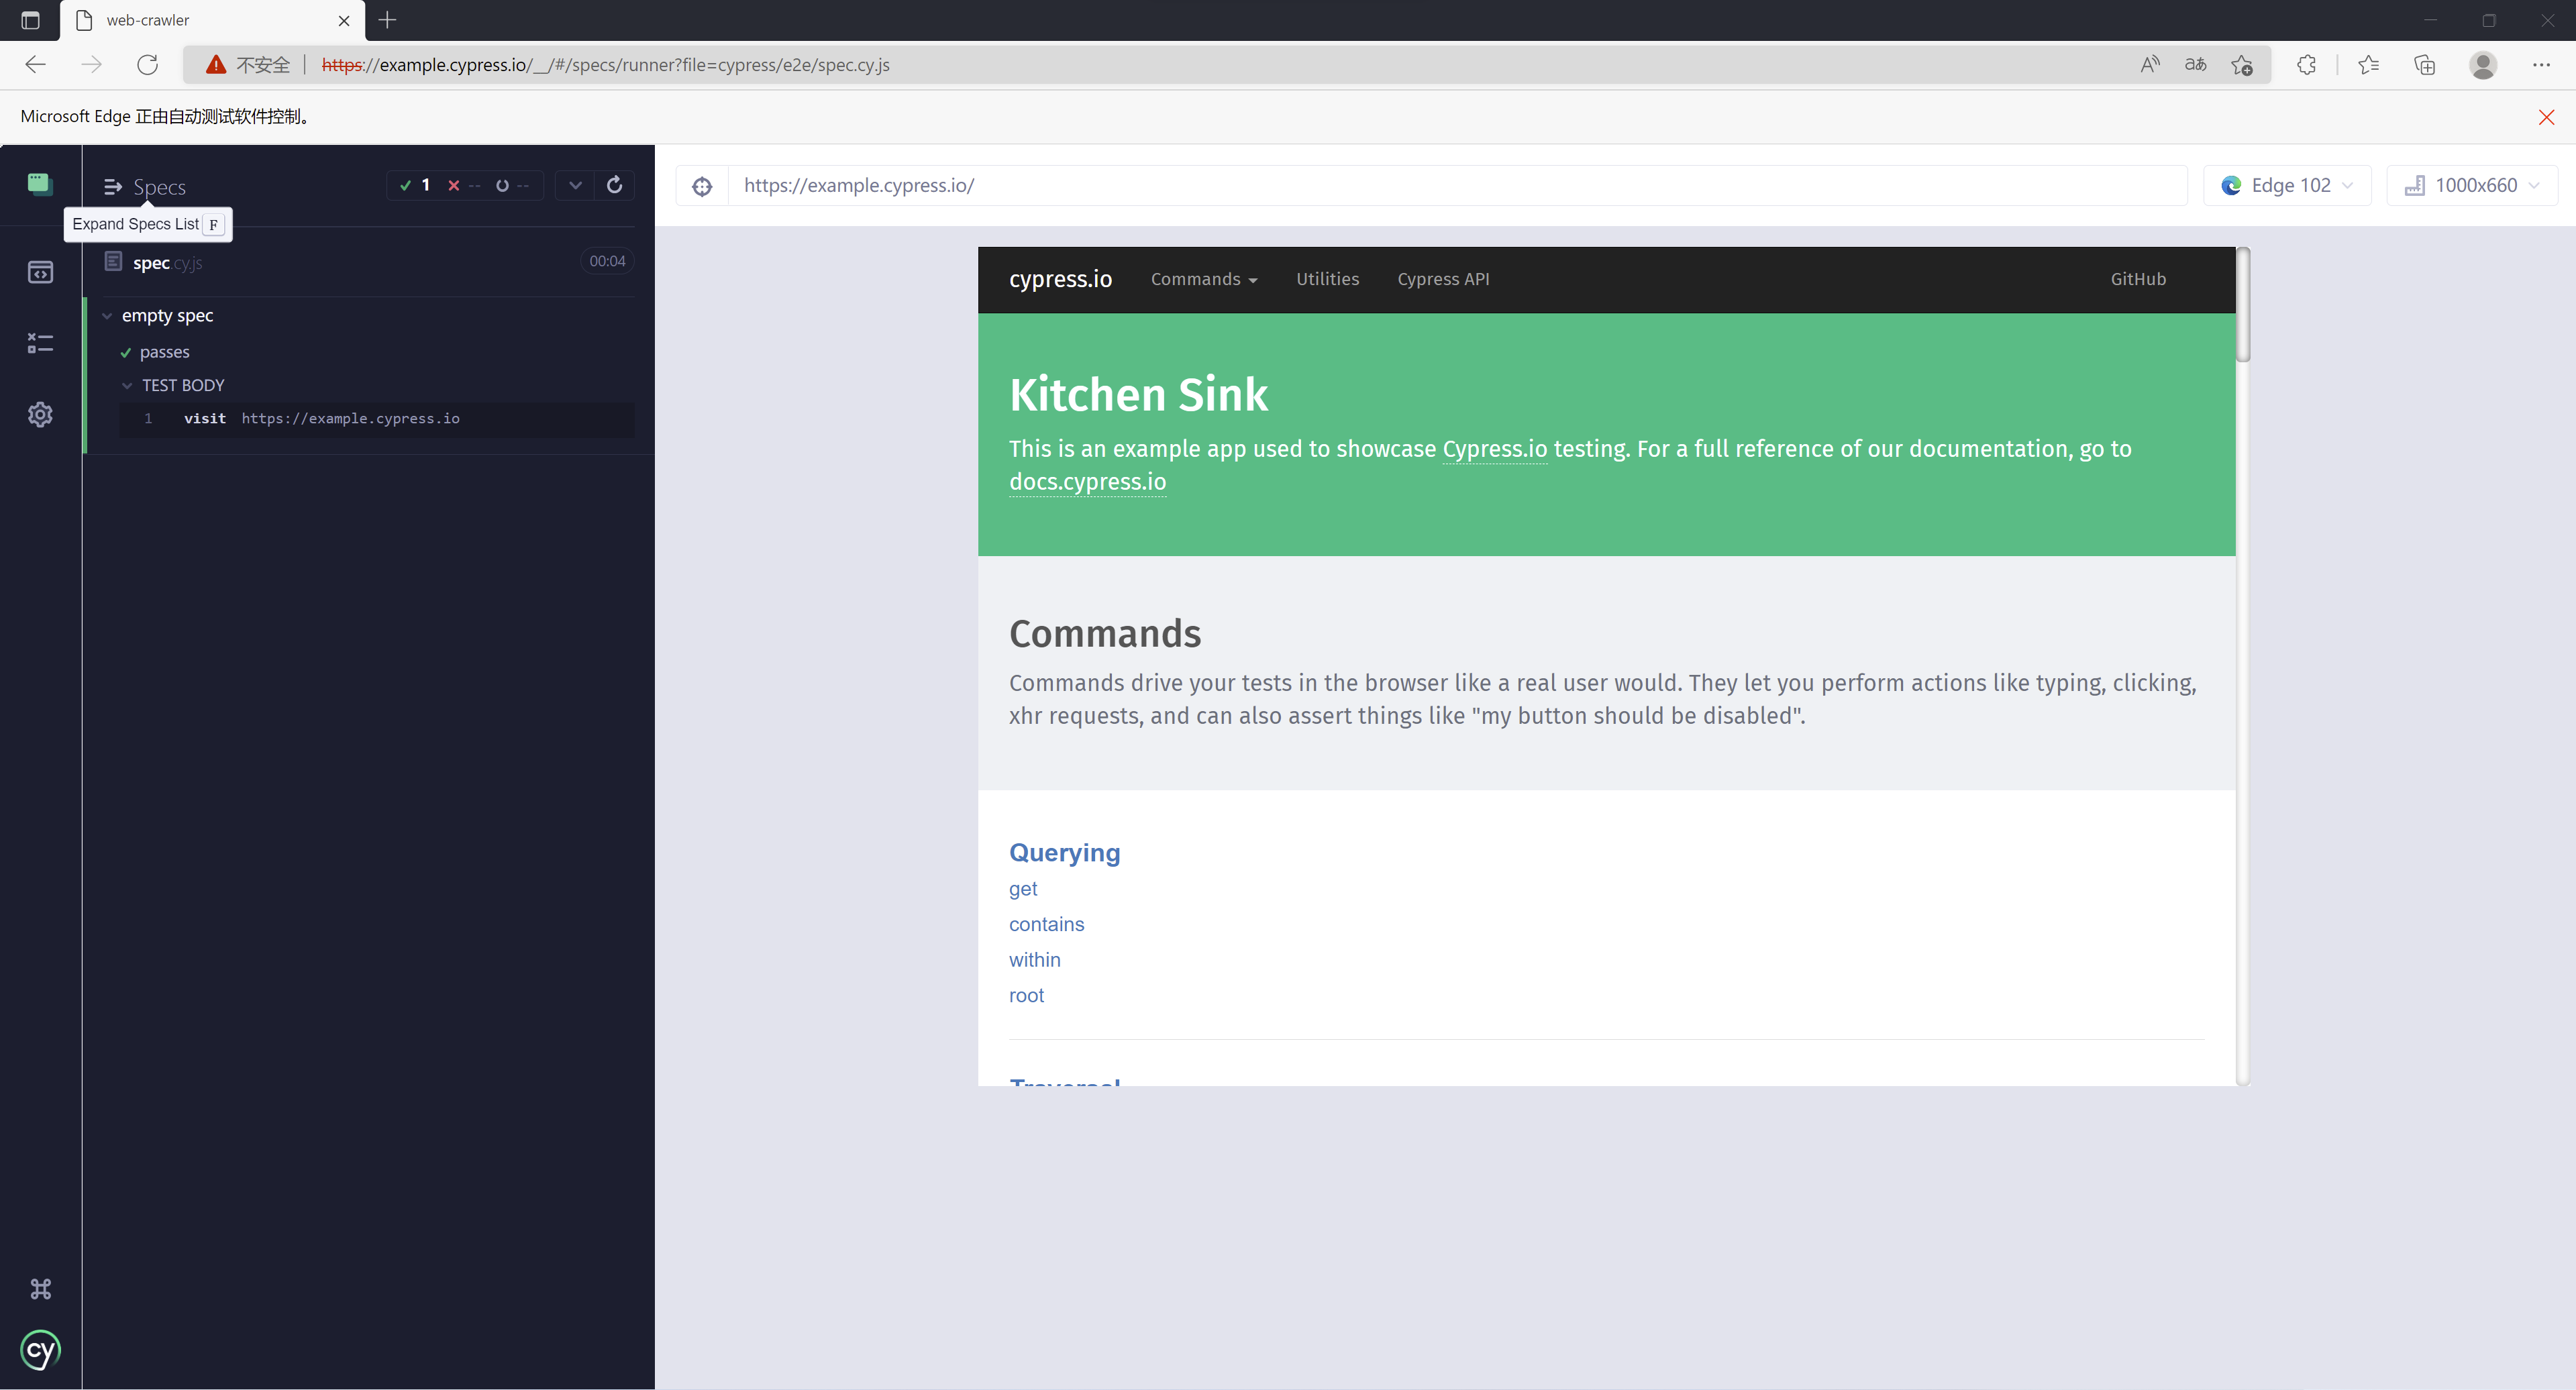The width and height of the screenshot is (2576, 1390).
Task: Click the AUT URL field
Action: click(1457, 186)
